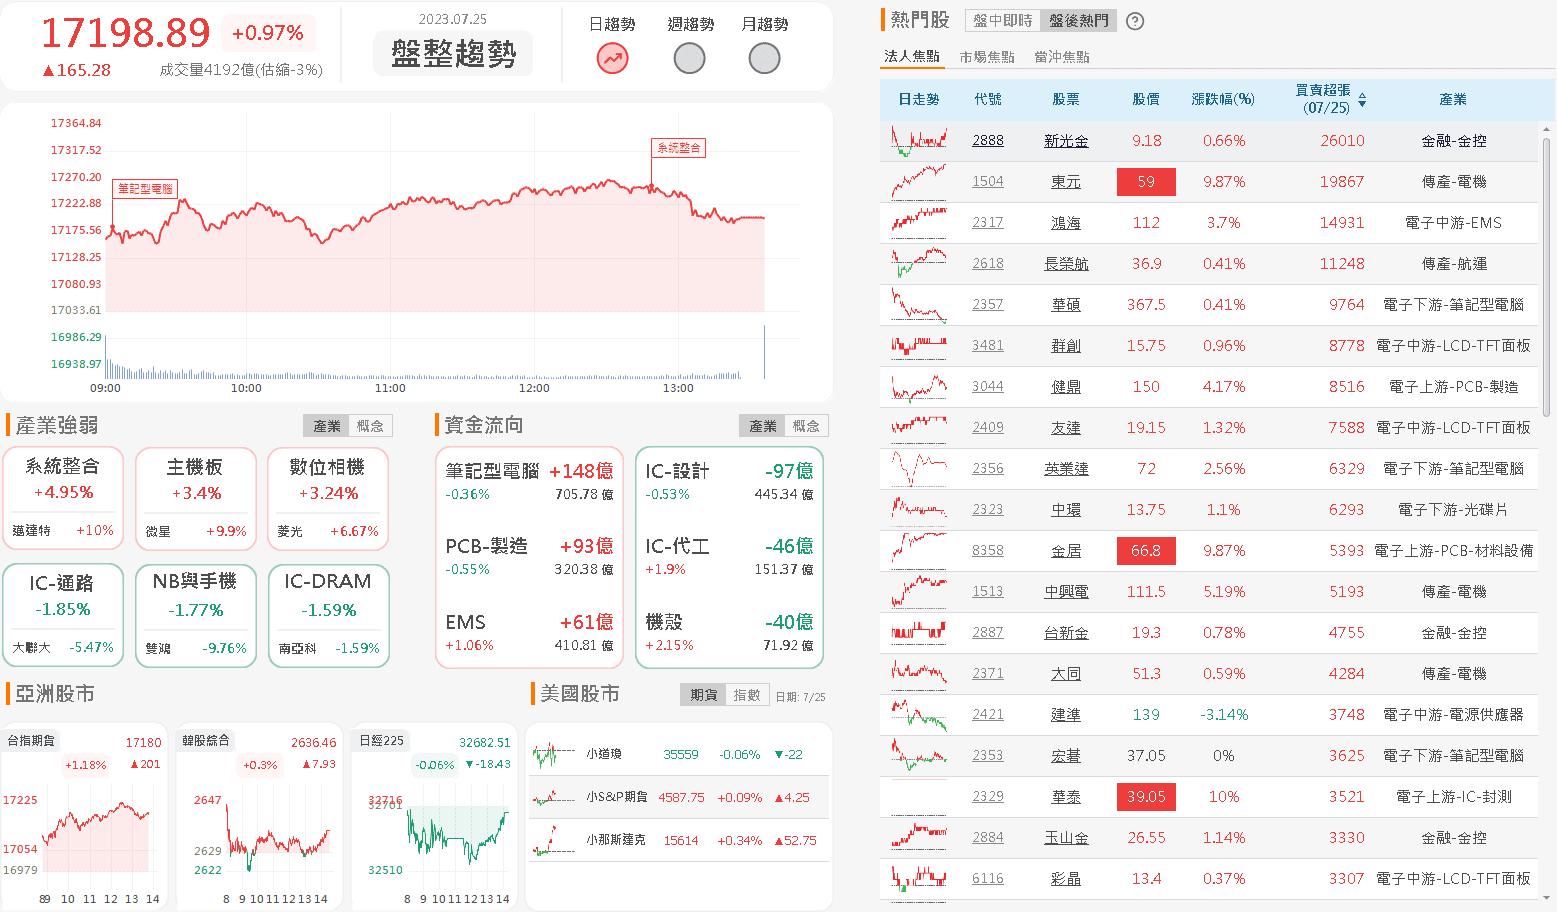The height and width of the screenshot is (912, 1557).
Task: Open the 法人焦點 tab
Action: (912, 57)
